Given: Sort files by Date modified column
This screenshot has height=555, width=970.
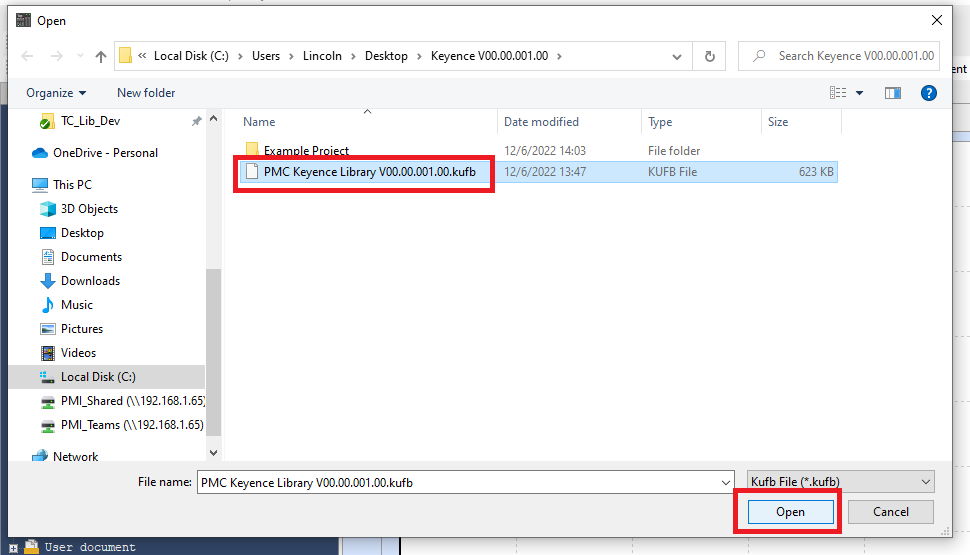Looking at the screenshot, I should tap(541, 122).
